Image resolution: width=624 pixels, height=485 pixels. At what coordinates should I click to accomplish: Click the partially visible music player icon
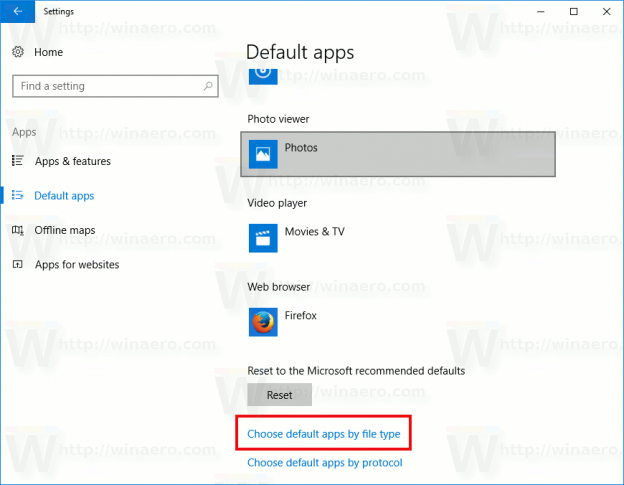(263, 76)
